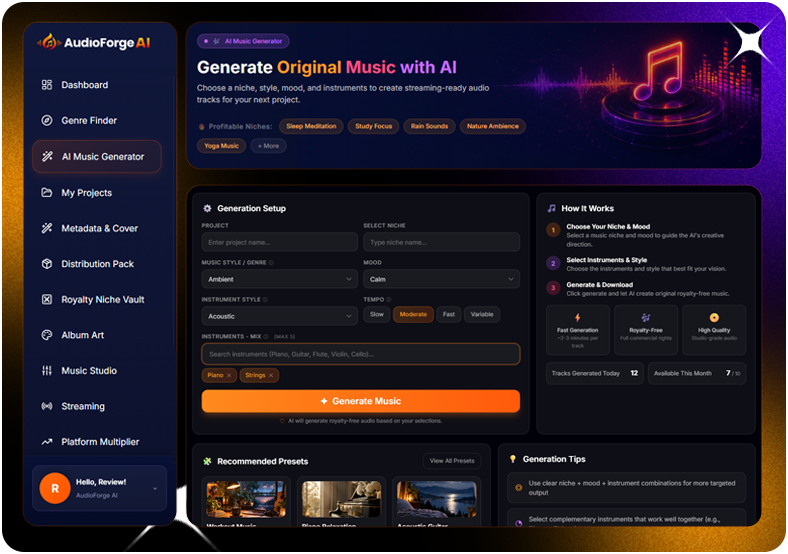
Task: Open the Music Style Ambient dropdown
Action: (279, 279)
